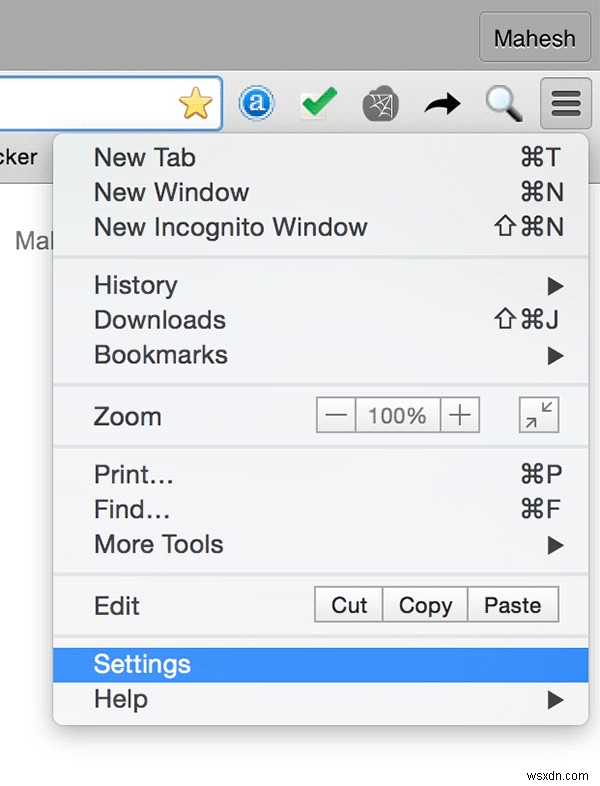Click the Cut button
Image resolution: width=600 pixels, height=786 pixels.
pyautogui.click(x=349, y=605)
